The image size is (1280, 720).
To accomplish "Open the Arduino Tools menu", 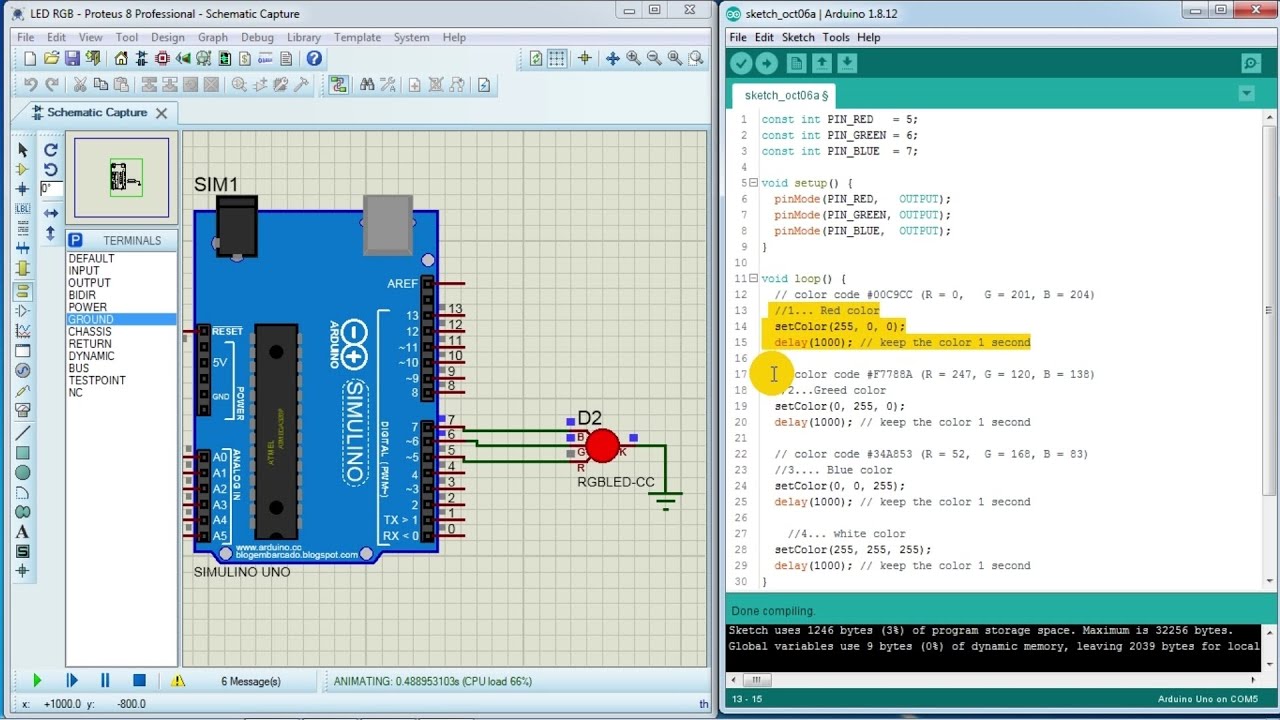I will point(836,37).
